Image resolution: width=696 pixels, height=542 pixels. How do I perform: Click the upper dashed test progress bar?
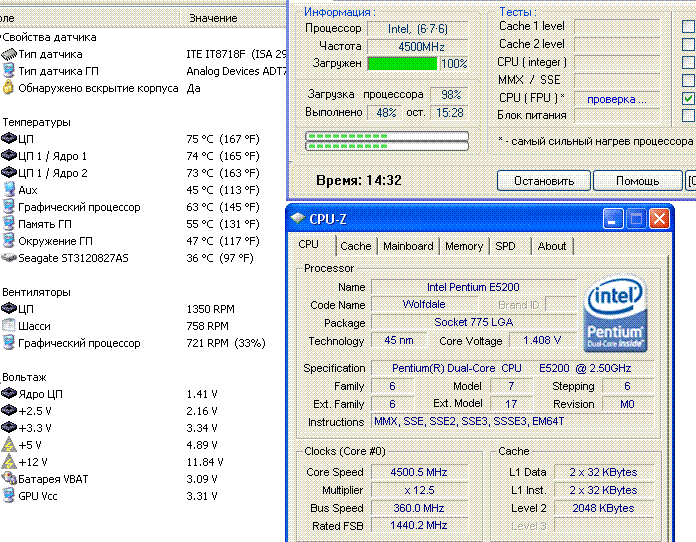click(387, 136)
